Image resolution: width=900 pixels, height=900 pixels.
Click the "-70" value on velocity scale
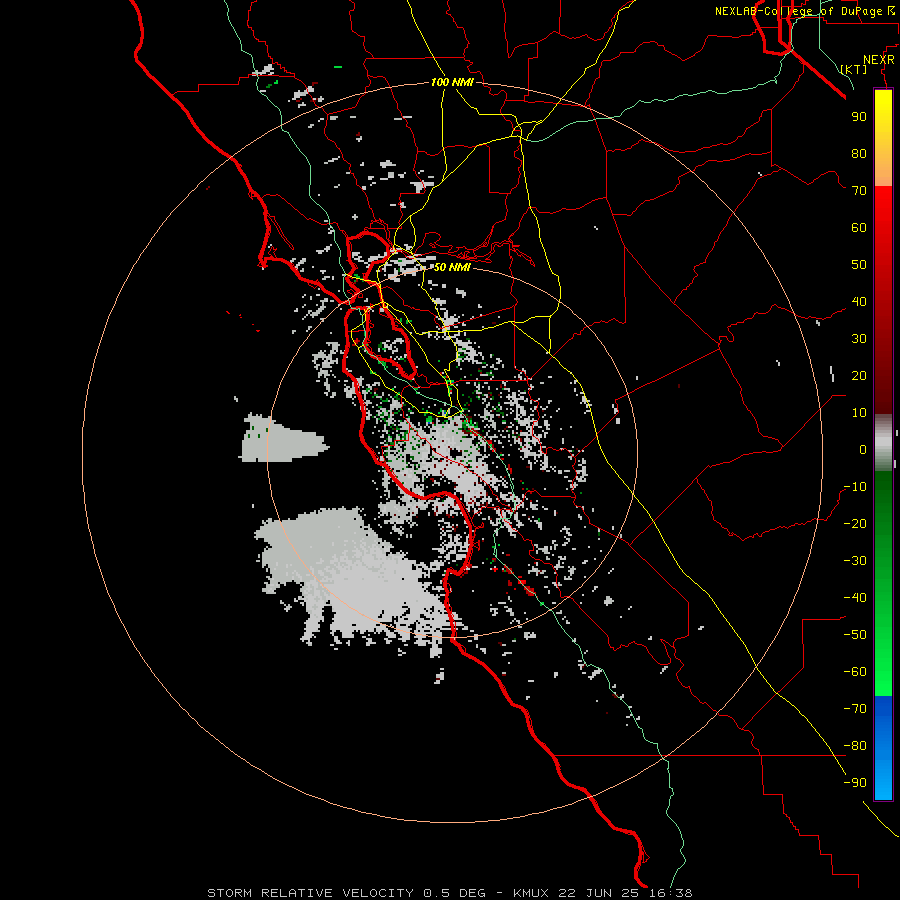[x=855, y=709]
